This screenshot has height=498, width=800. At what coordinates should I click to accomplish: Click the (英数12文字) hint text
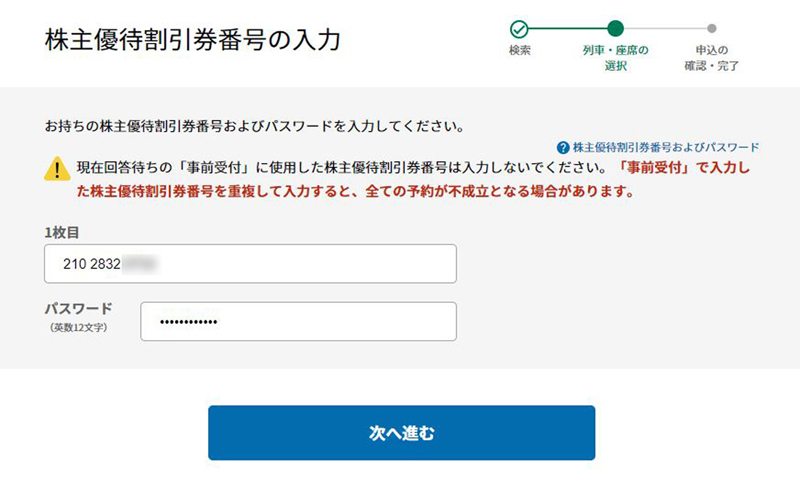pyautogui.click(x=79, y=328)
